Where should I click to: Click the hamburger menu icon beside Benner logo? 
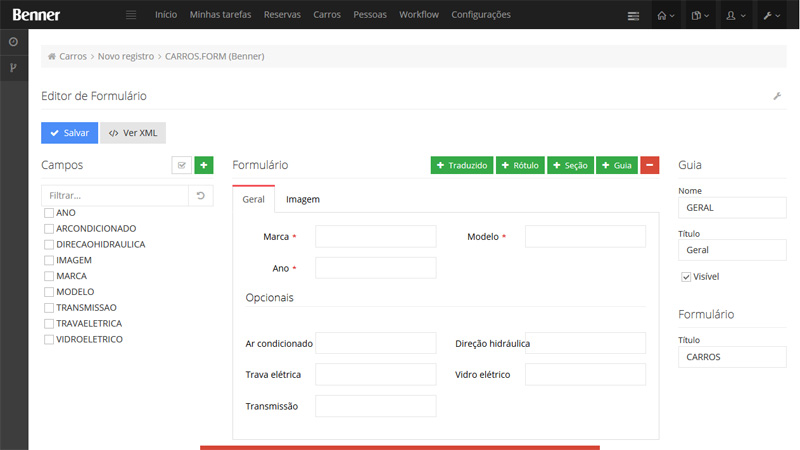tap(131, 15)
